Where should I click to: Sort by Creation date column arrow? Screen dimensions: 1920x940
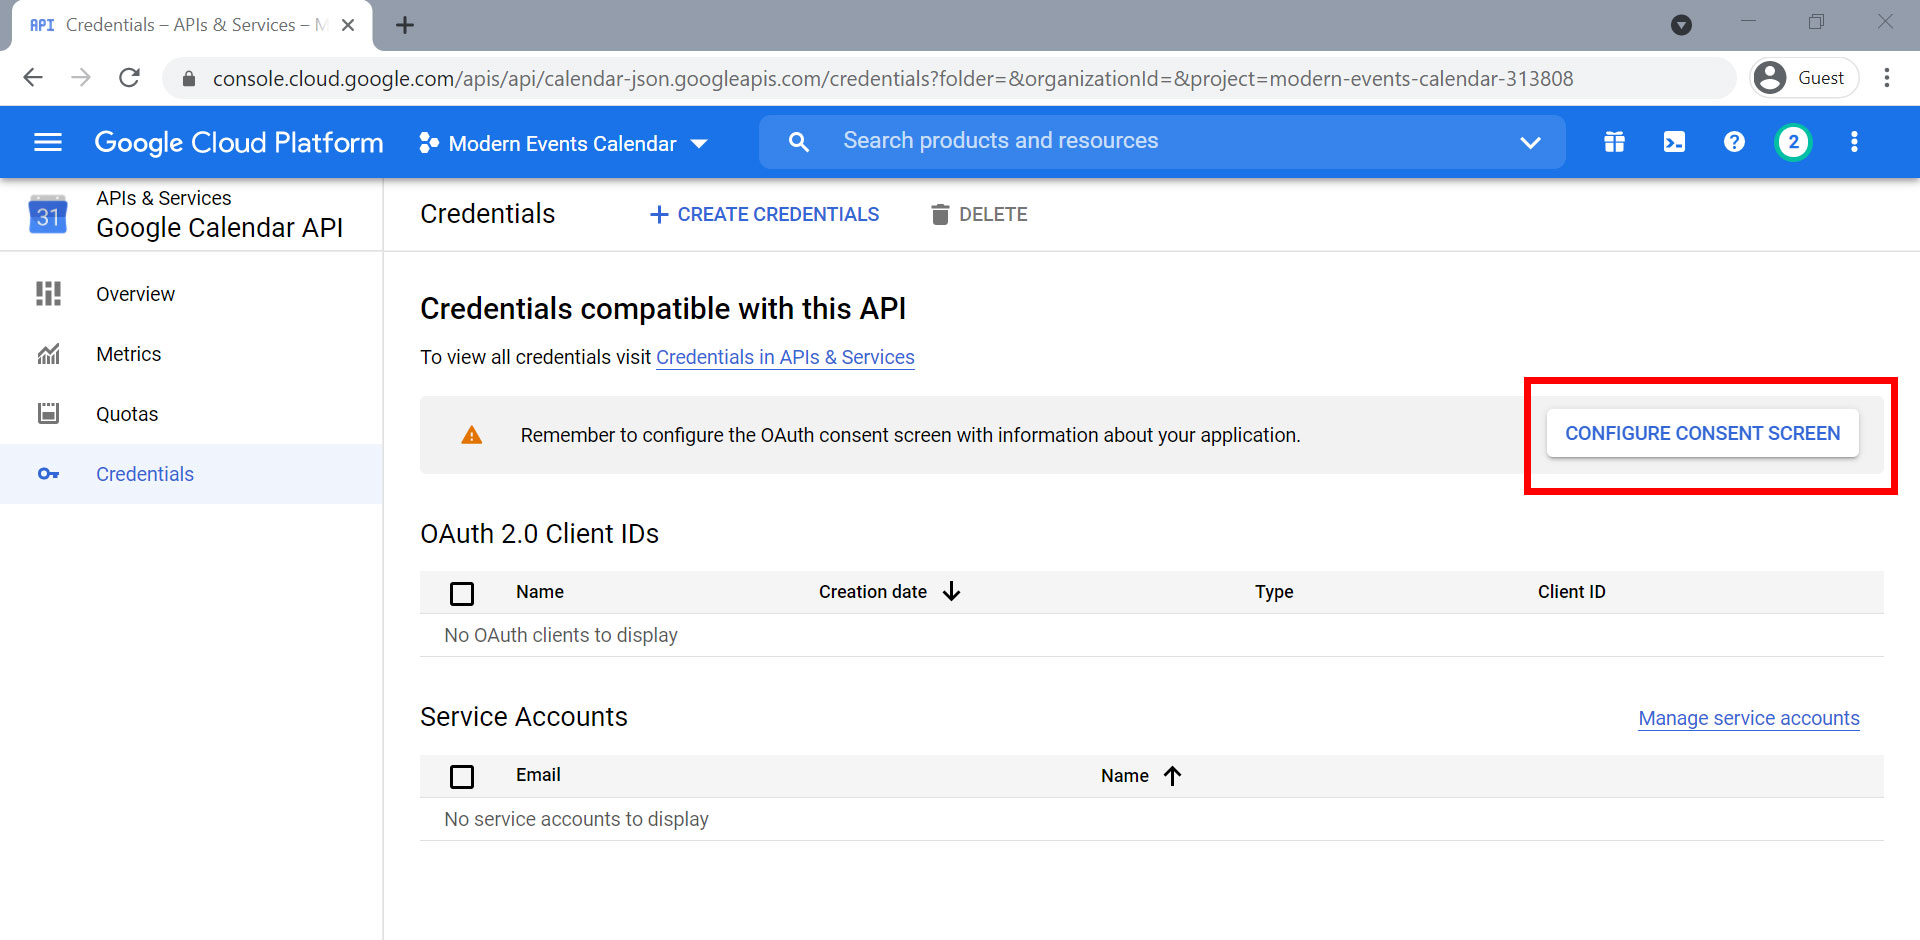click(951, 592)
